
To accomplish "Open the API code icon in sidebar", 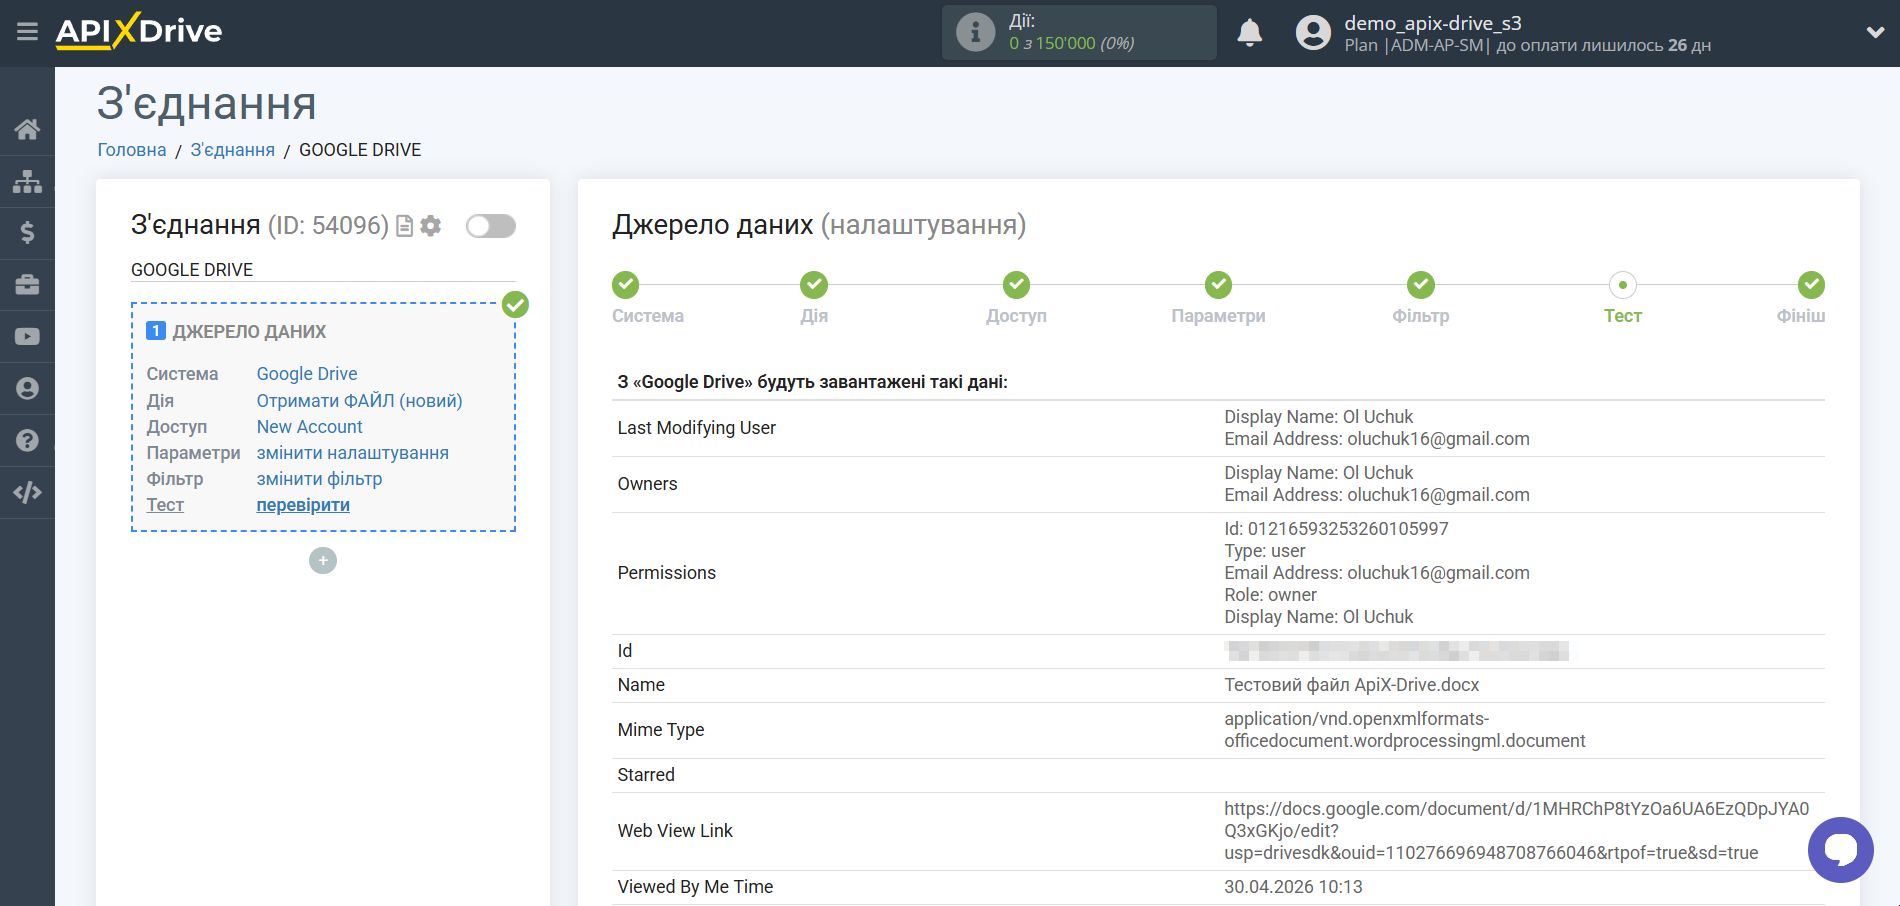I will point(27,492).
